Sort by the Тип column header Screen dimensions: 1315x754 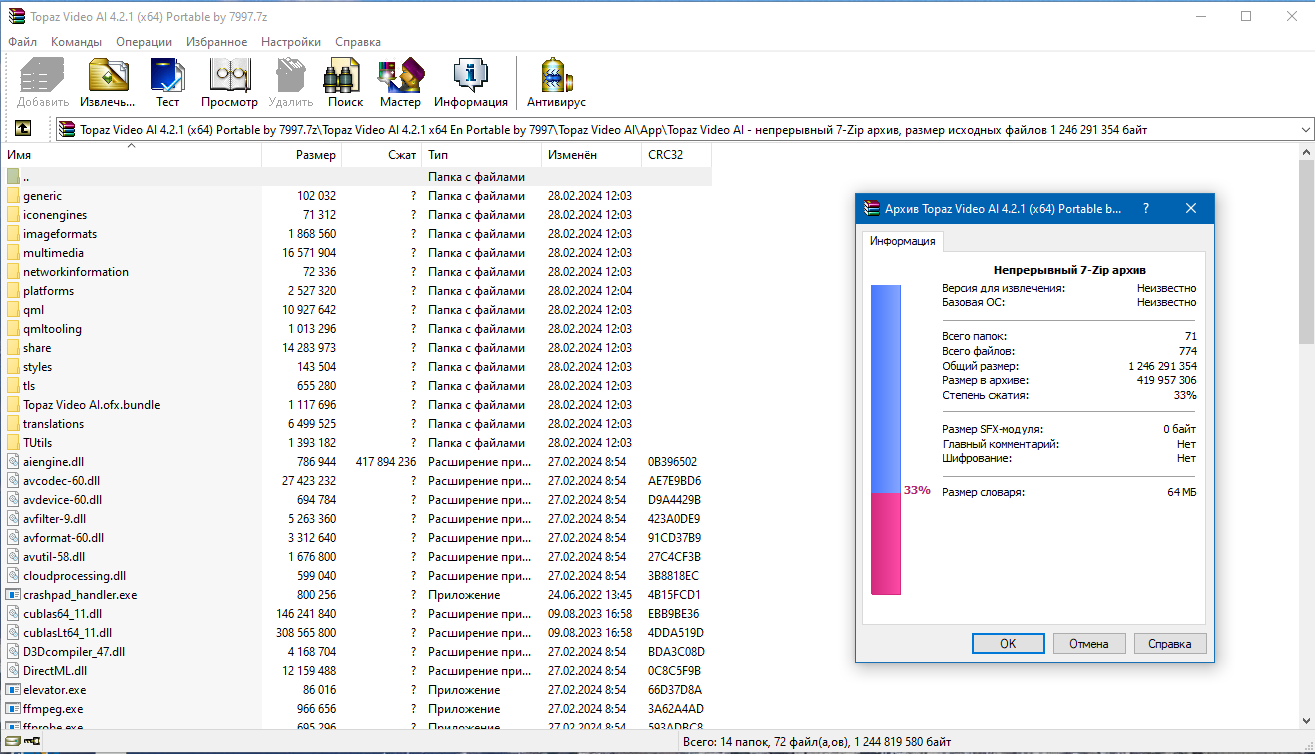click(481, 155)
